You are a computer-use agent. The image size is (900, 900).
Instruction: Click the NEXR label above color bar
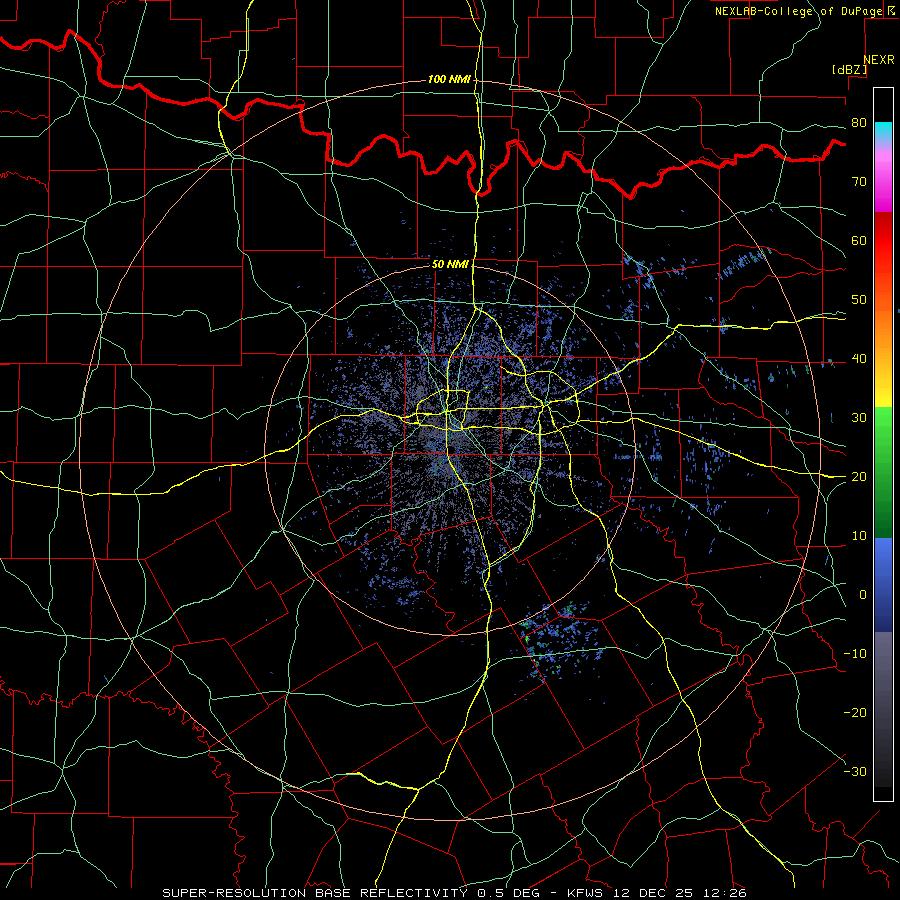pos(878,60)
